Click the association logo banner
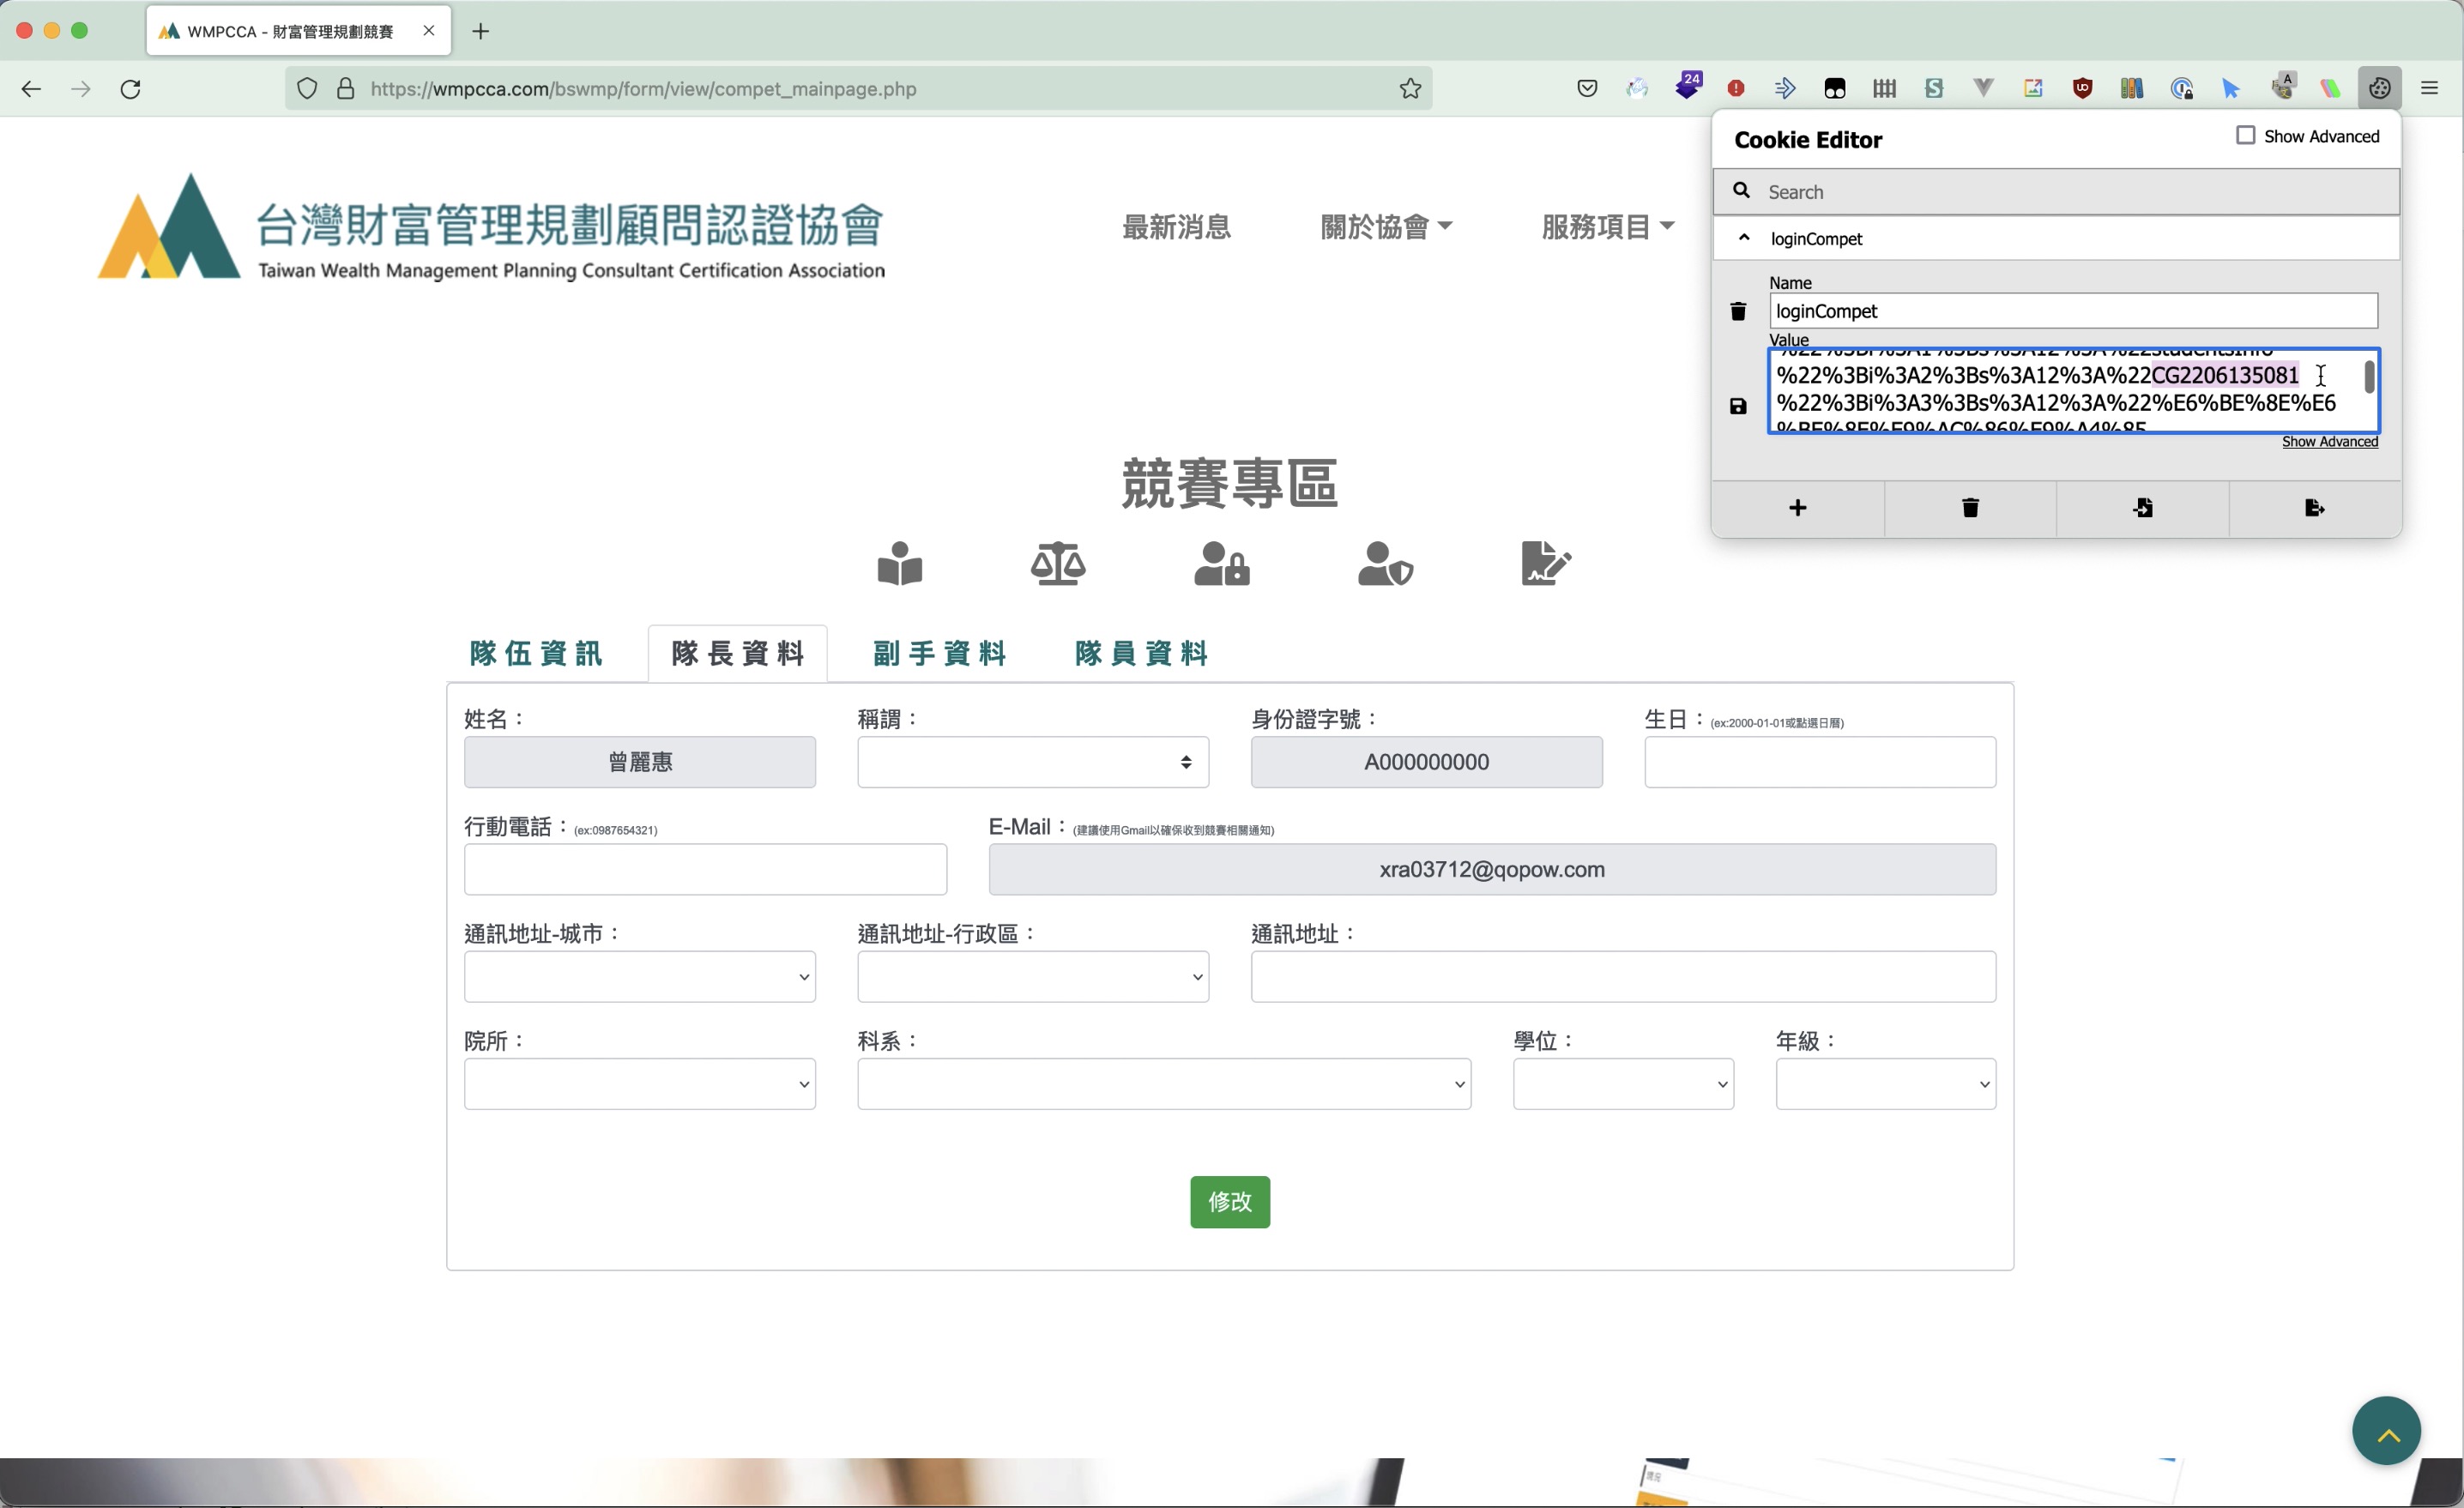This screenshot has height=1508, width=2464. pos(491,227)
